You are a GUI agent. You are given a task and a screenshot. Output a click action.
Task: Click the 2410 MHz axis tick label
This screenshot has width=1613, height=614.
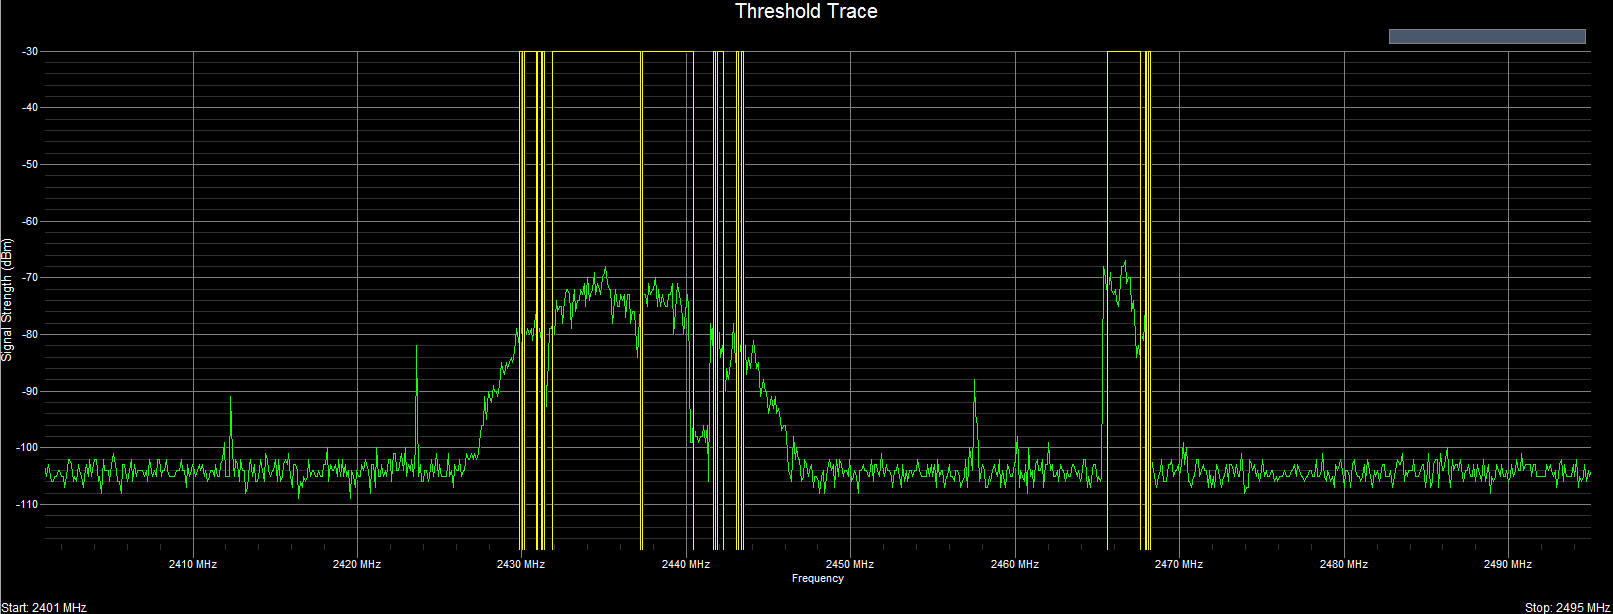[x=193, y=564]
